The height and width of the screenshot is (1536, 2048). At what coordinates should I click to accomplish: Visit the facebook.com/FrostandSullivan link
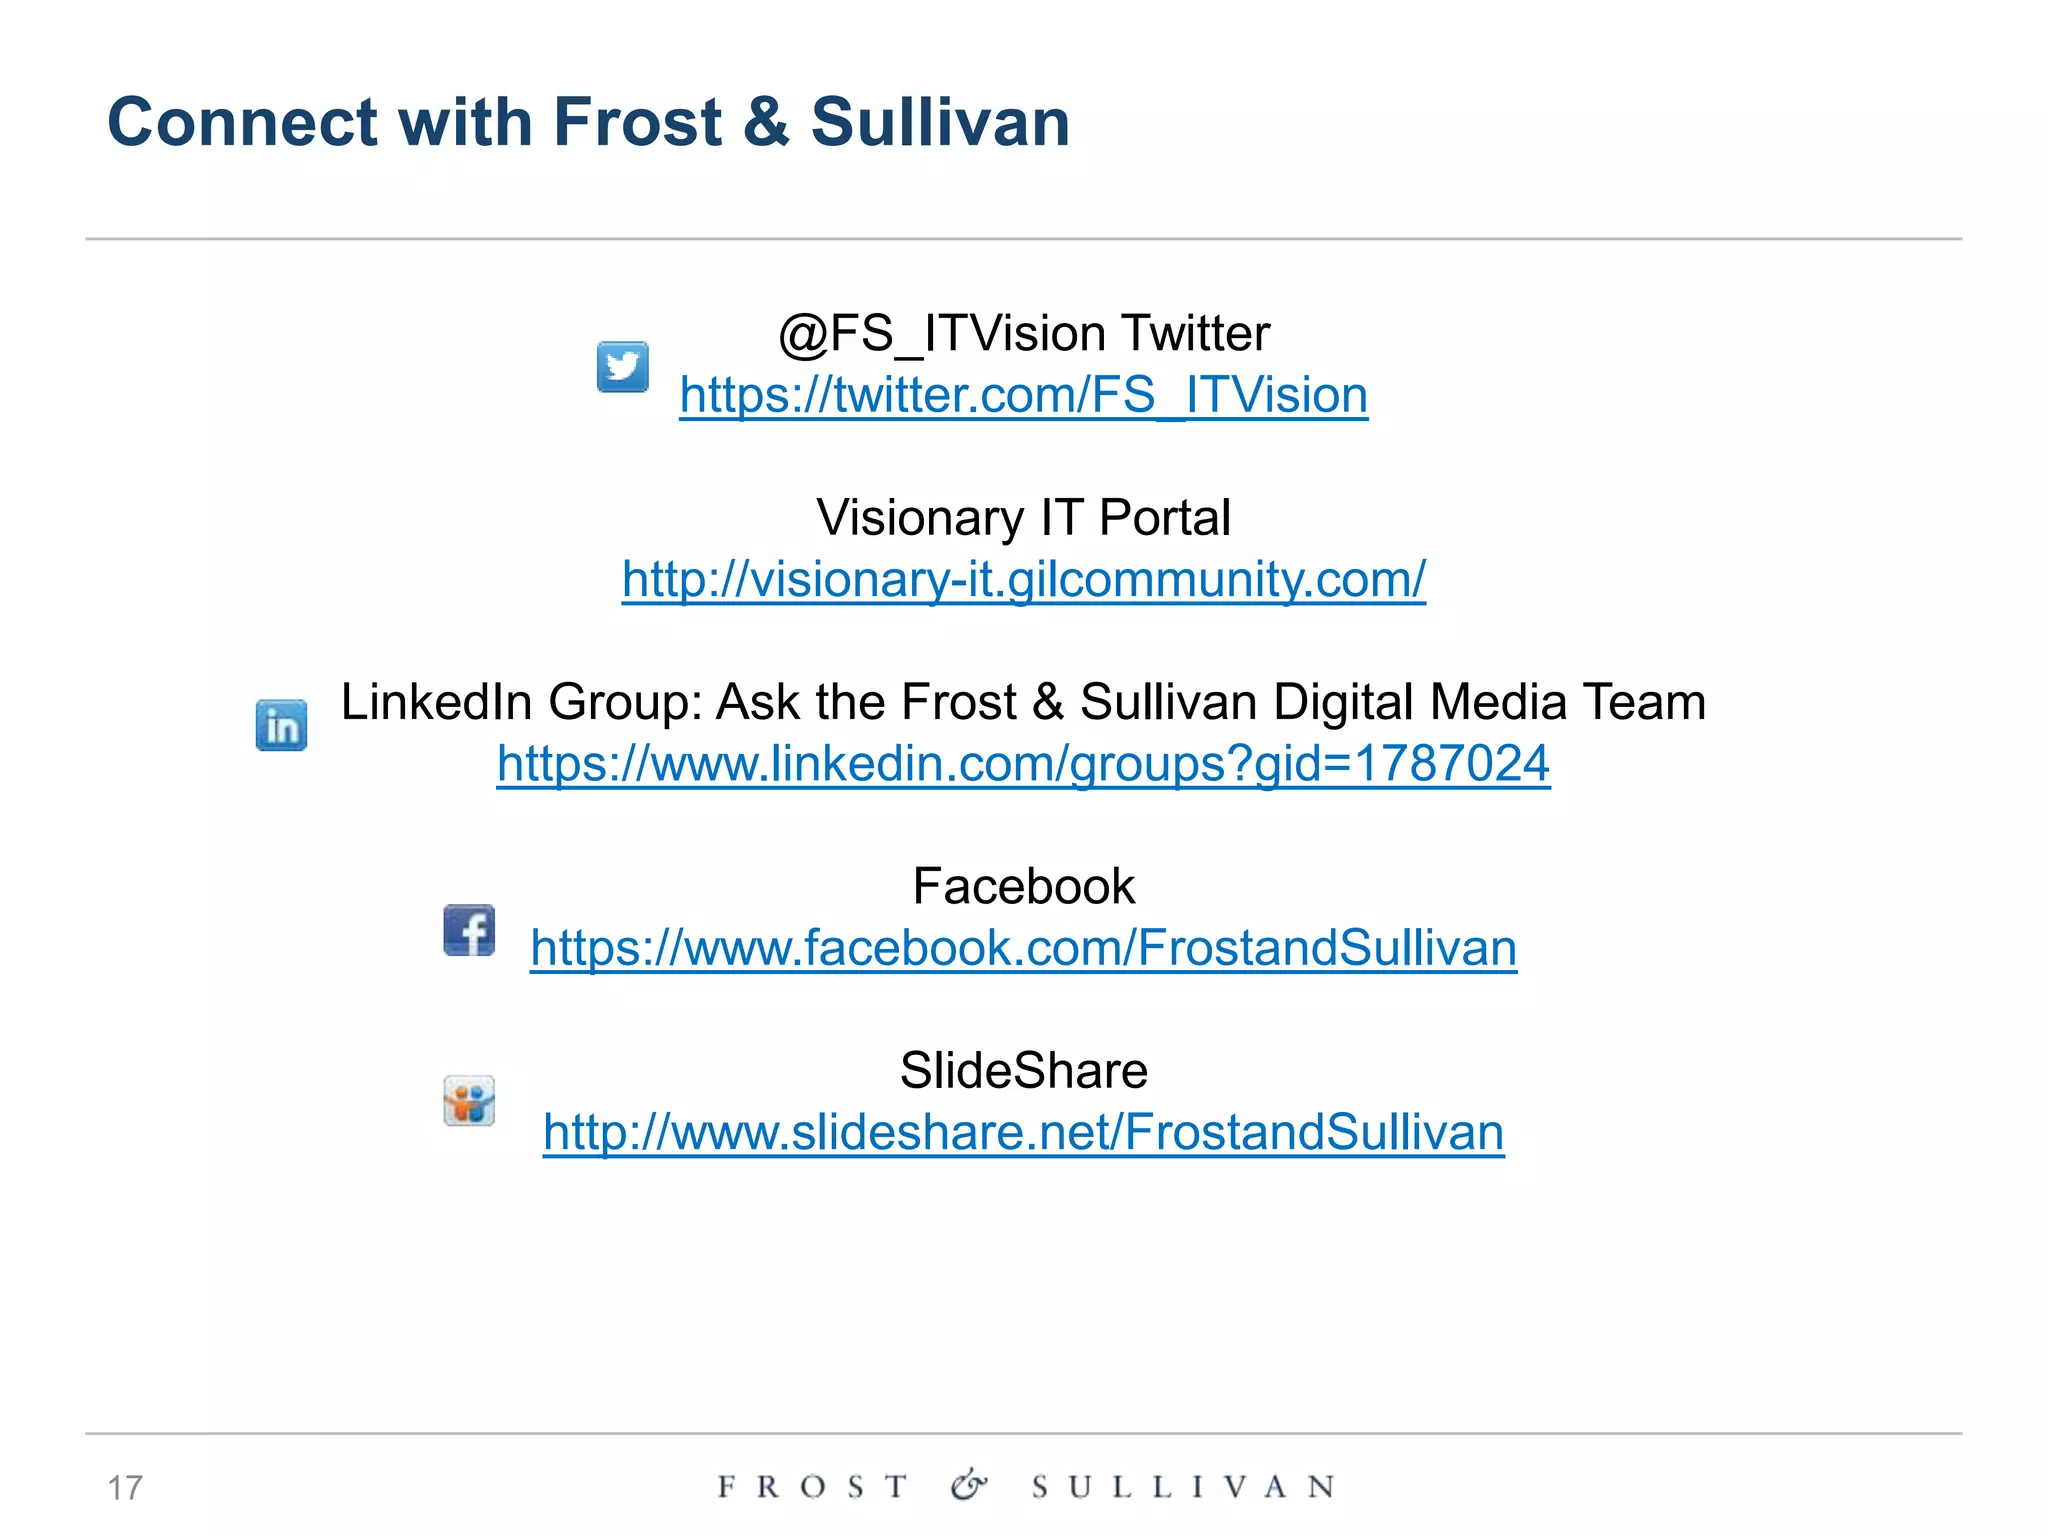click(1023, 948)
